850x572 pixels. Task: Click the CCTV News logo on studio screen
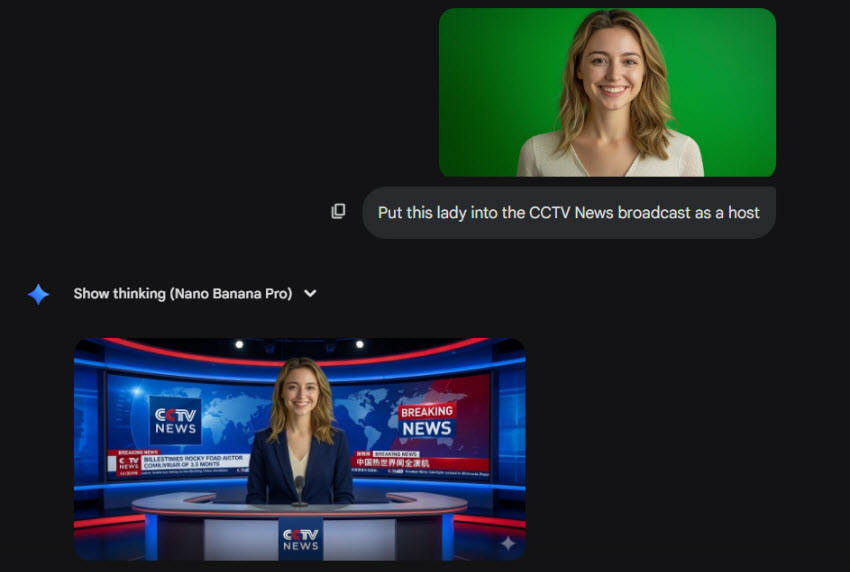point(175,419)
